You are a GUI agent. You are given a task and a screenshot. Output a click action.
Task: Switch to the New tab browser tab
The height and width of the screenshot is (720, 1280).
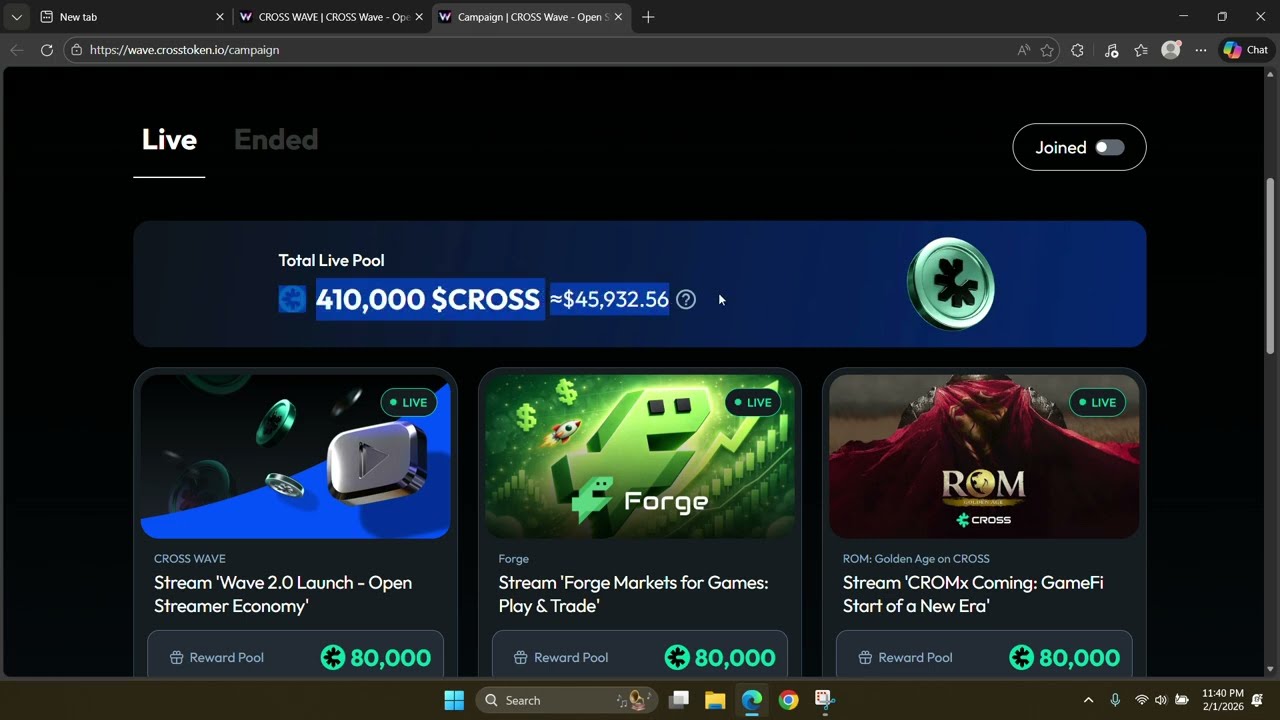(130, 17)
